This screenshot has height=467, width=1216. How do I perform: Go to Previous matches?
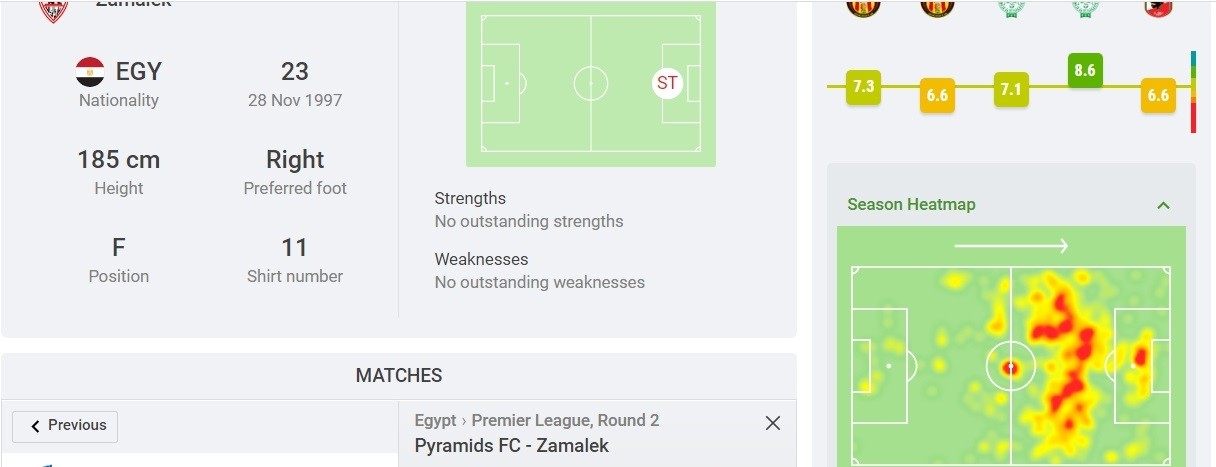click(65, 426)
